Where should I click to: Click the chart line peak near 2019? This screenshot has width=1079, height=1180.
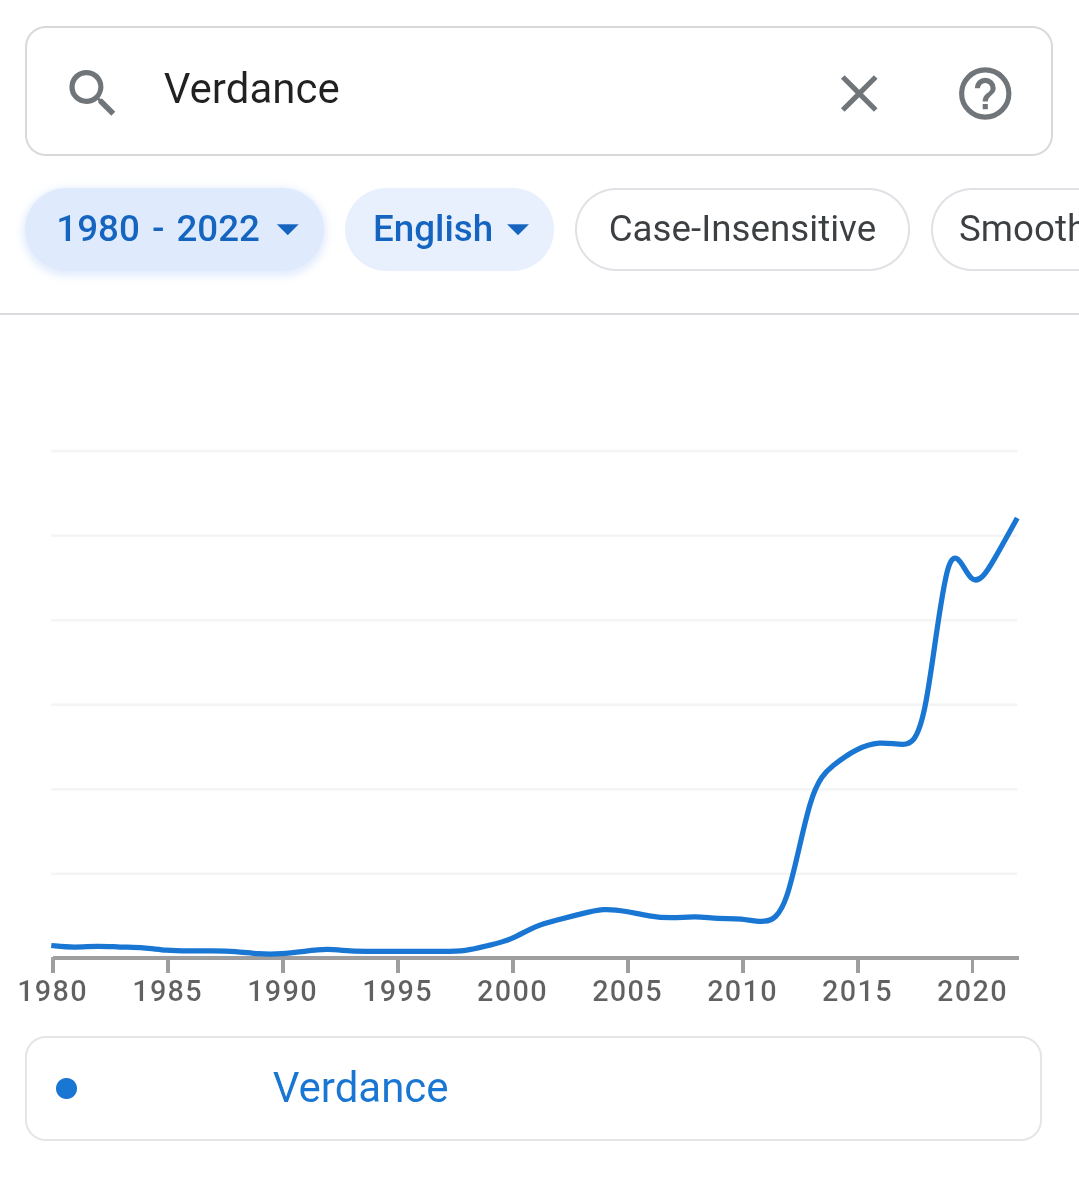955,558
